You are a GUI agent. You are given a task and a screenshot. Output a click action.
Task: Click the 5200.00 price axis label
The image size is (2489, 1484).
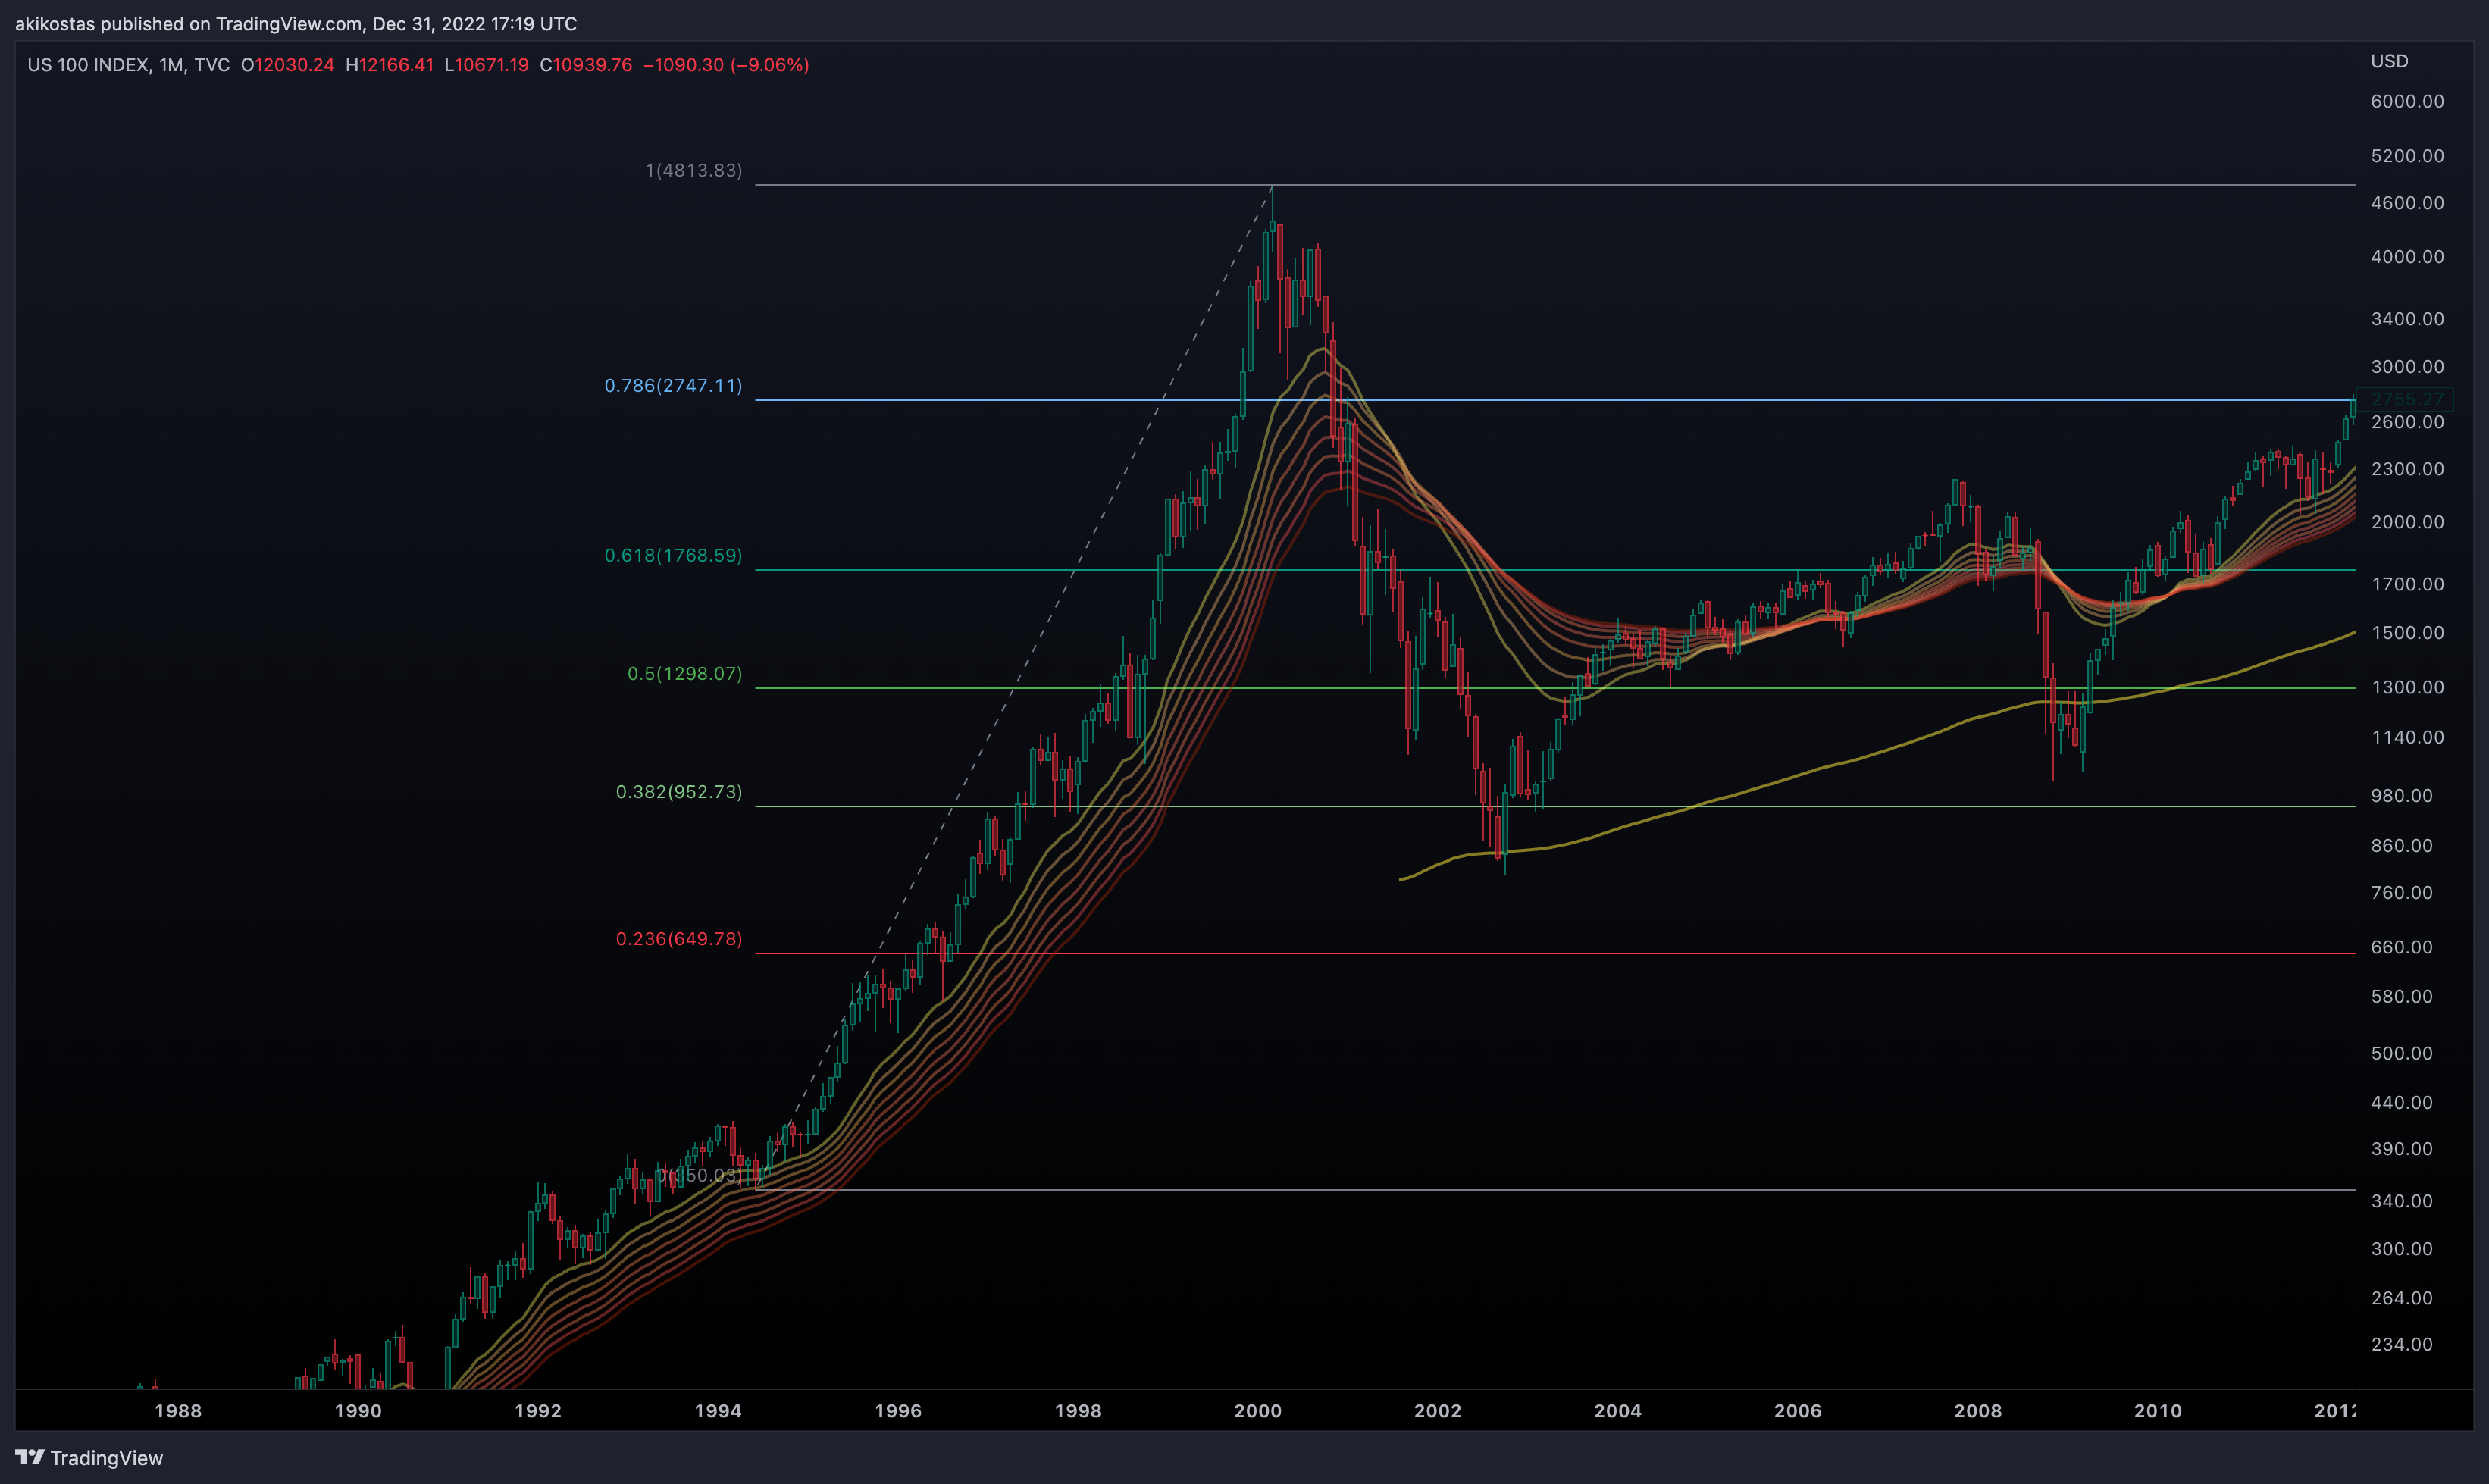(x=2407, y=156)
